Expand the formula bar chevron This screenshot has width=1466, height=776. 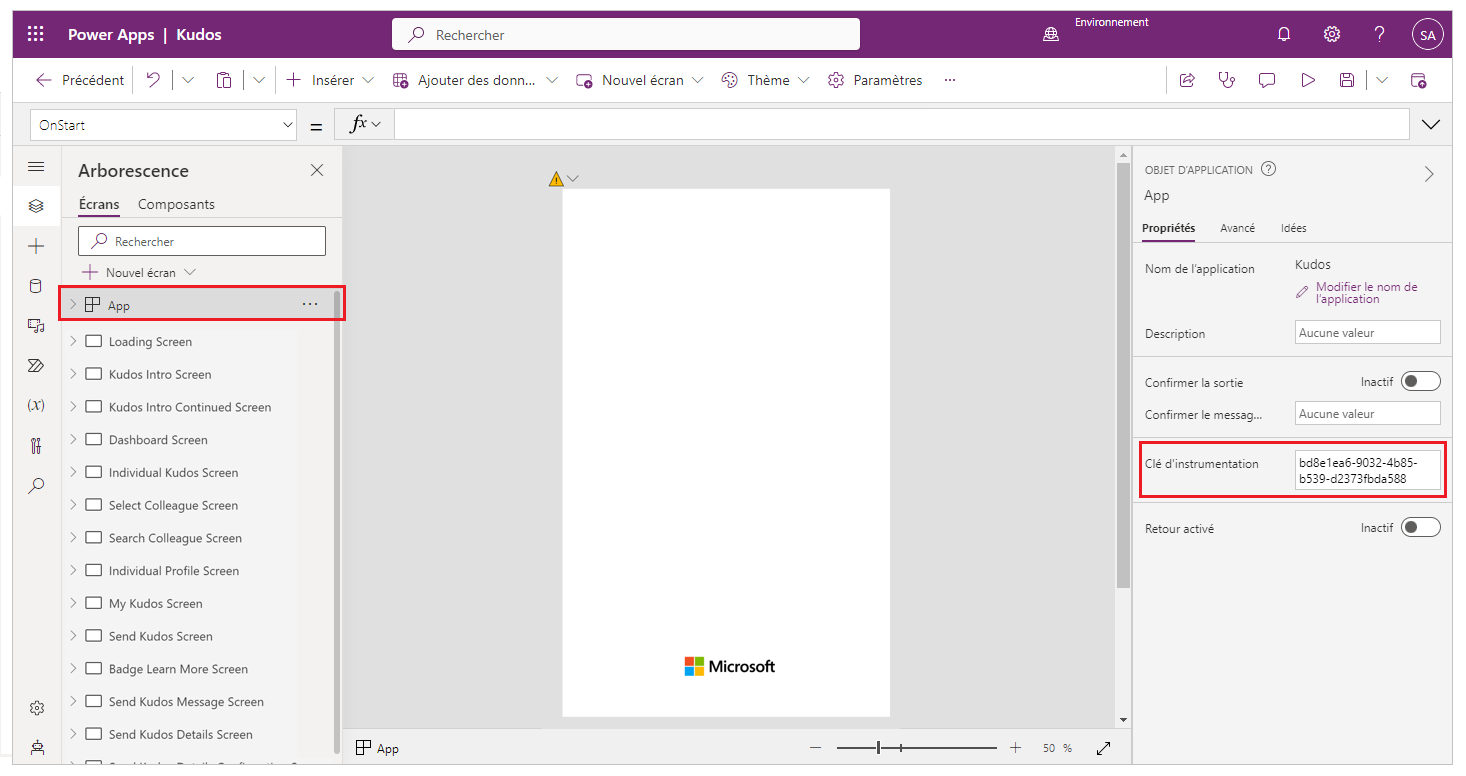tap(1431, 125)
